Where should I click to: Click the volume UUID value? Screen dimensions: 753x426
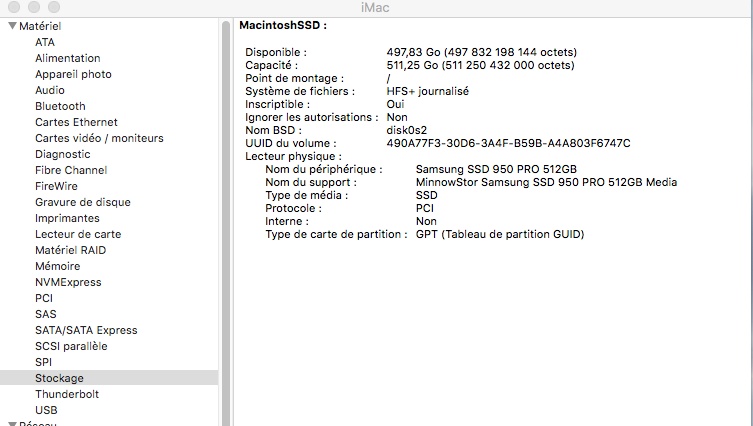click(508, 143)
